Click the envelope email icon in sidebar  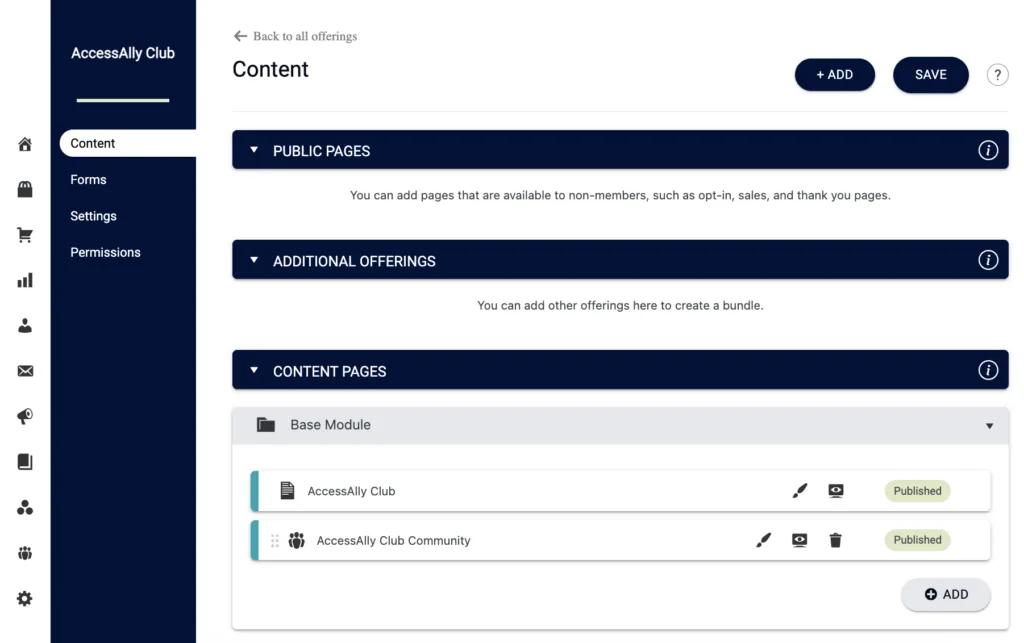(25, 371)
